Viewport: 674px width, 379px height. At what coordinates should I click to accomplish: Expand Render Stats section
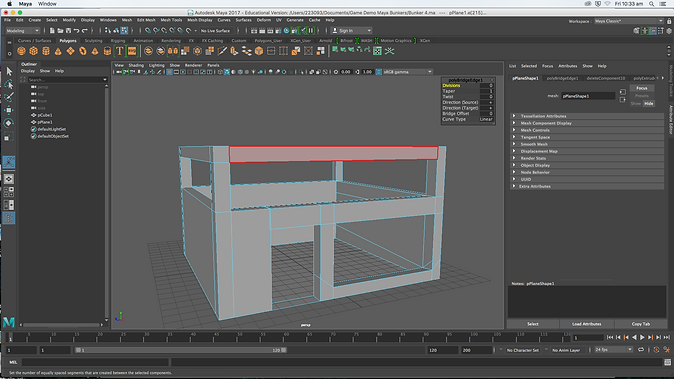587,158
